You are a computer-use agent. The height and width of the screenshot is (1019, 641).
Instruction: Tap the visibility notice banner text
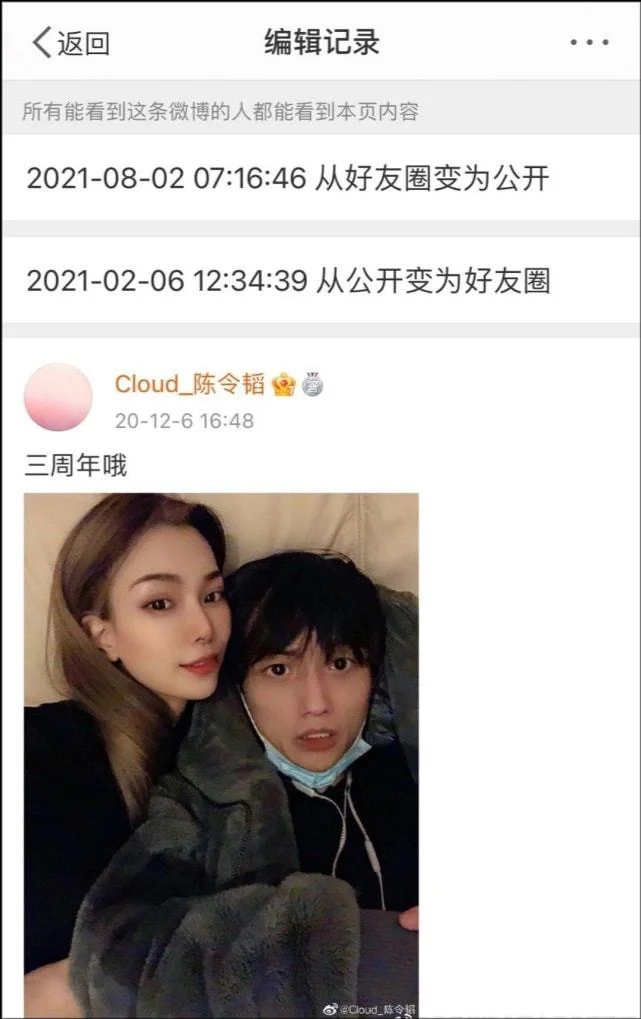220,111
